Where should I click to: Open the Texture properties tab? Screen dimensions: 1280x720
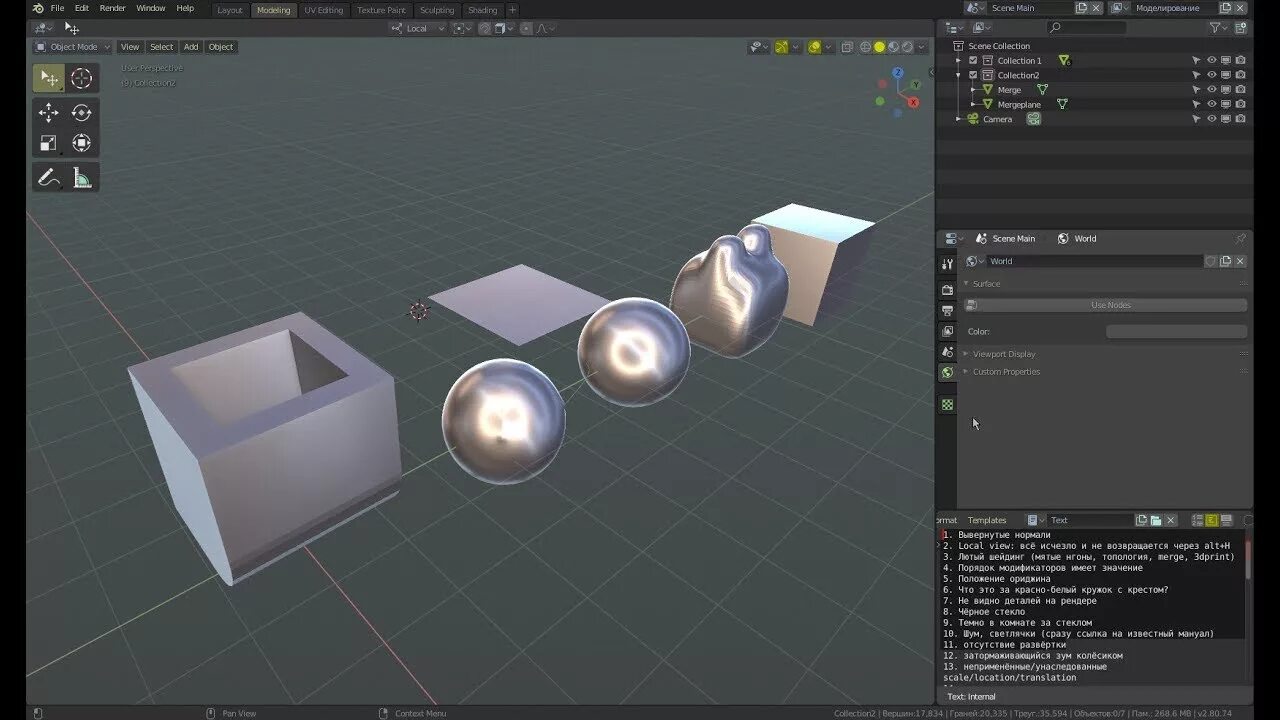pos(947,404)
